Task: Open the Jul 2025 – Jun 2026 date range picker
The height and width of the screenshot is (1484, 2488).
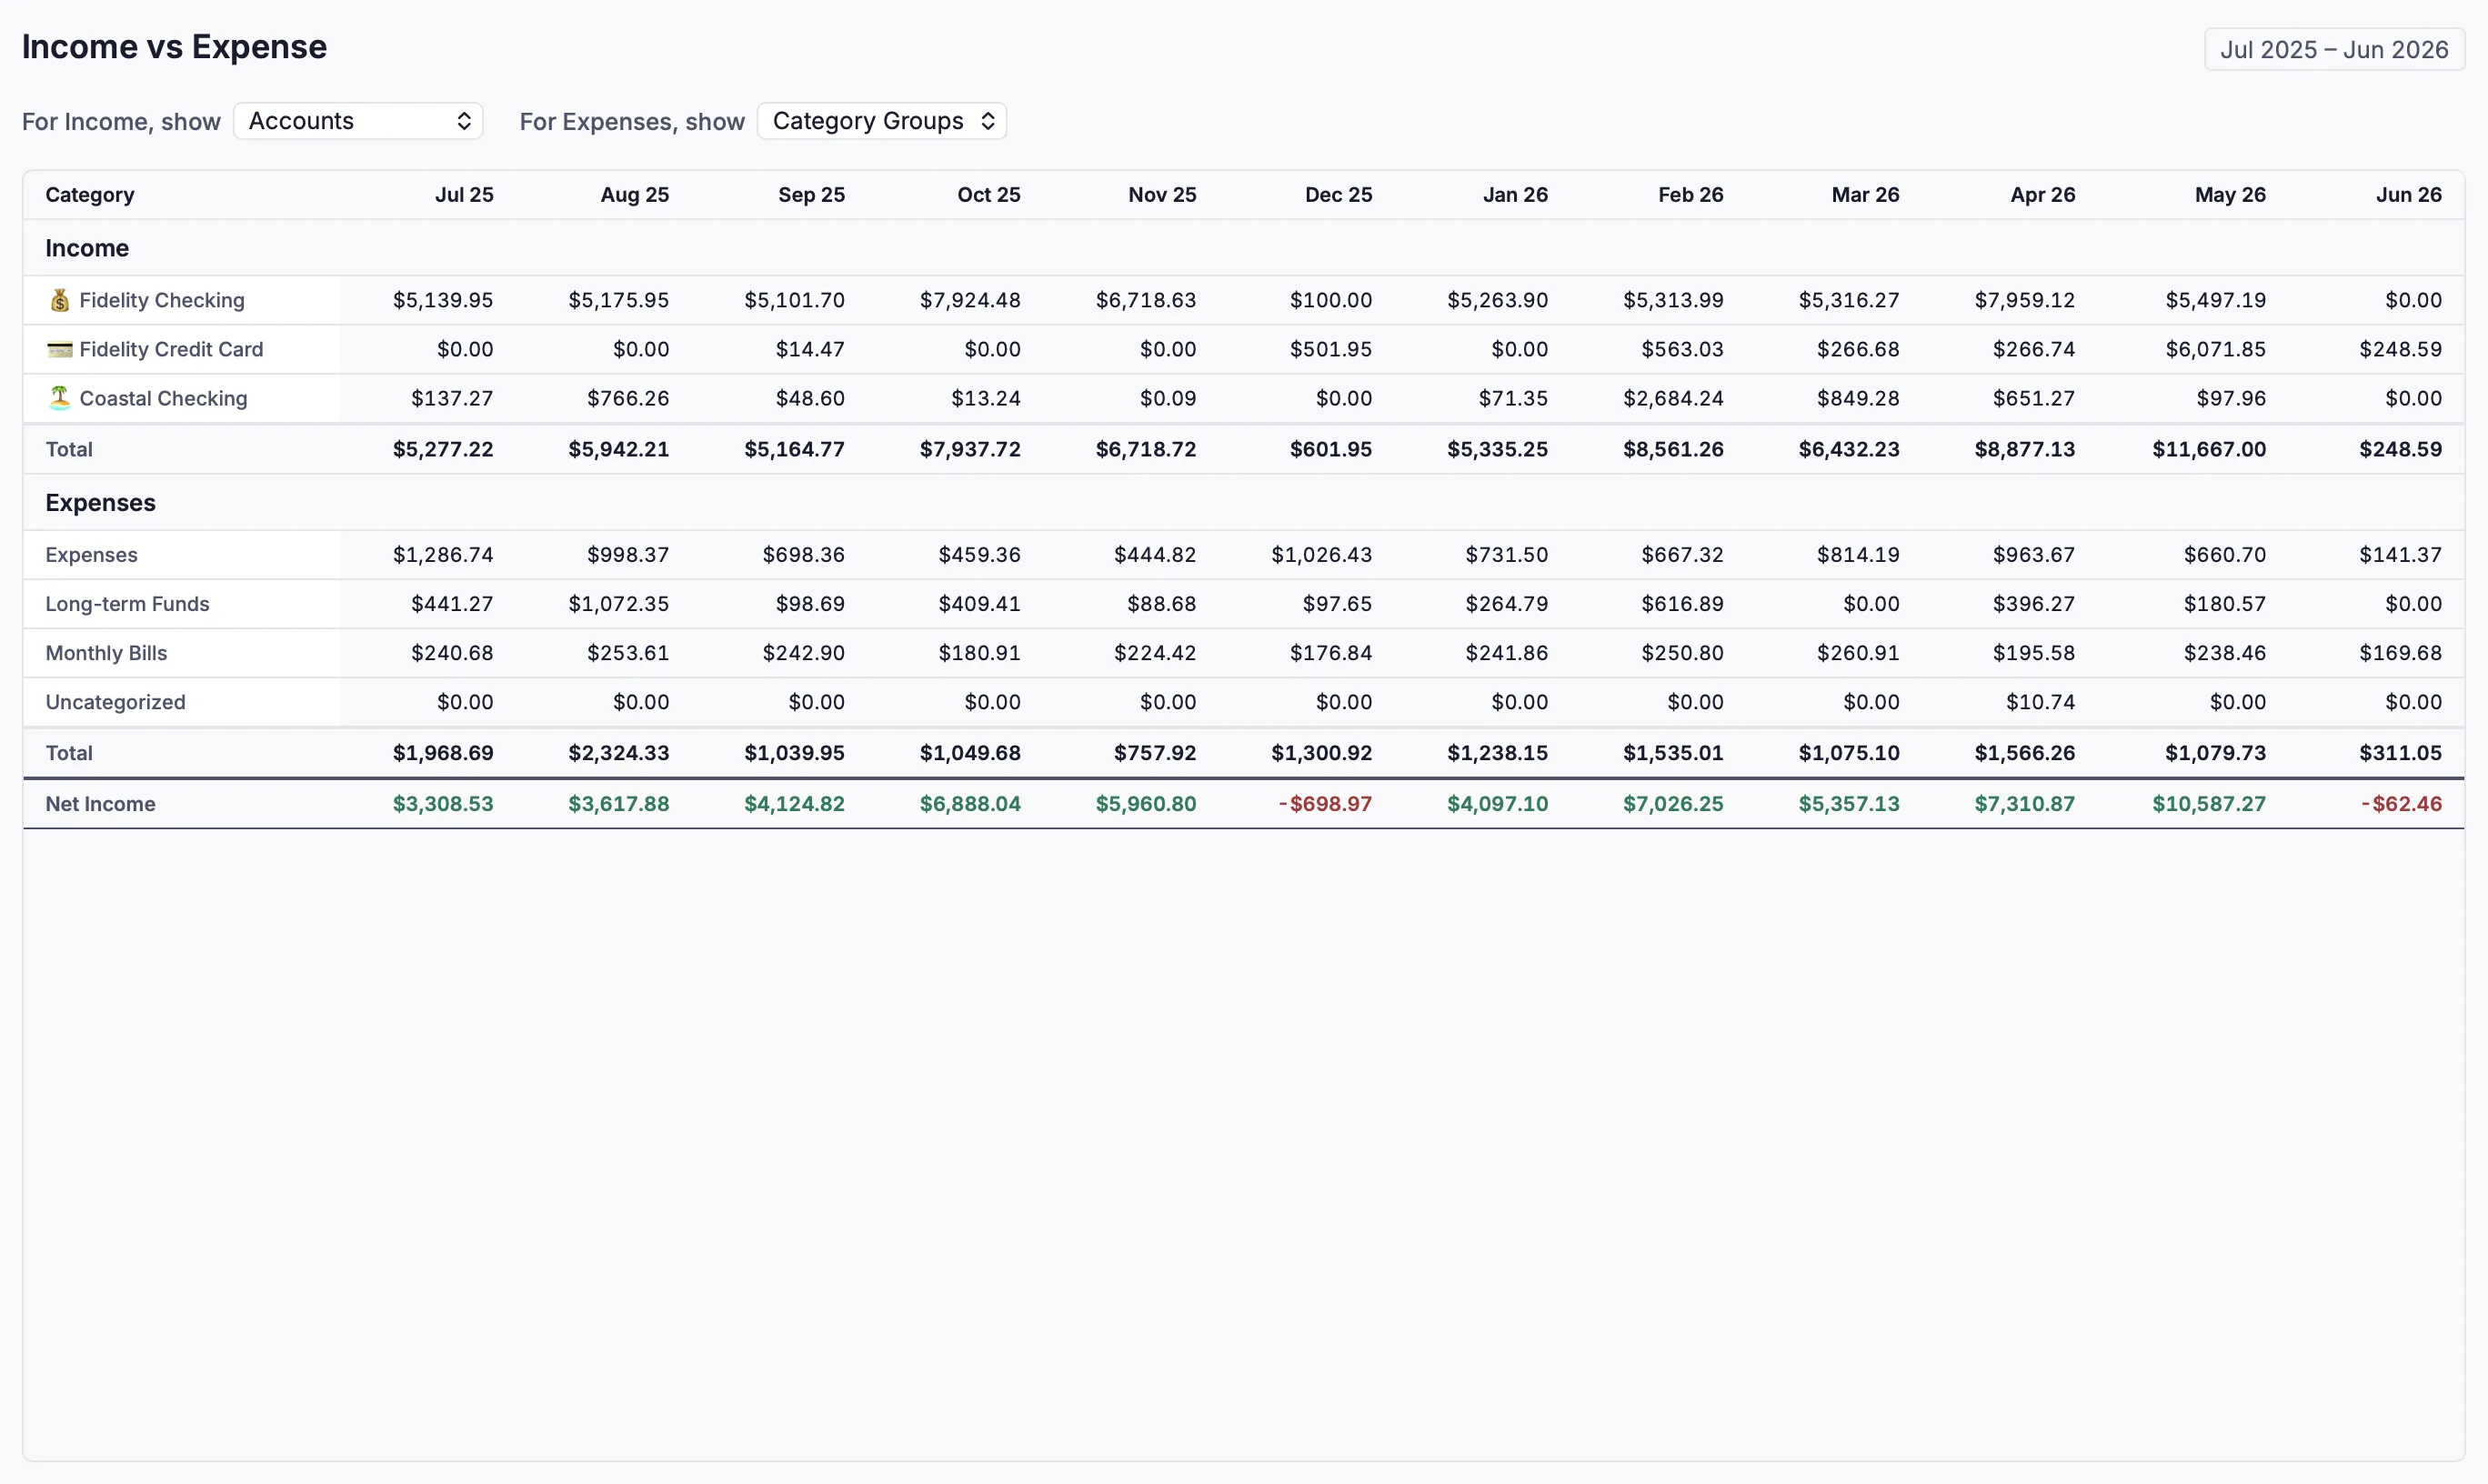Action: pos(2334,49)
